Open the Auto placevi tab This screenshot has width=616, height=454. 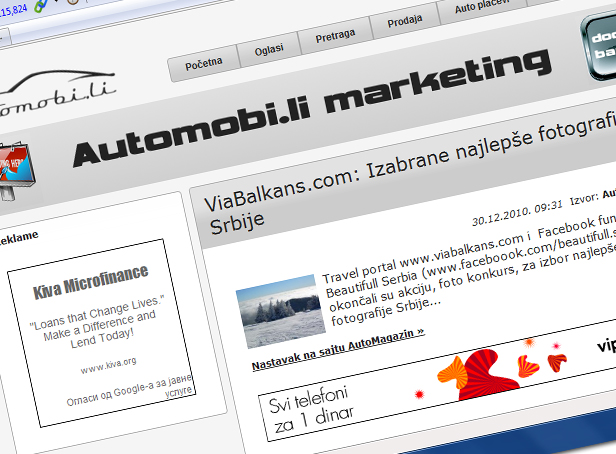482,5
